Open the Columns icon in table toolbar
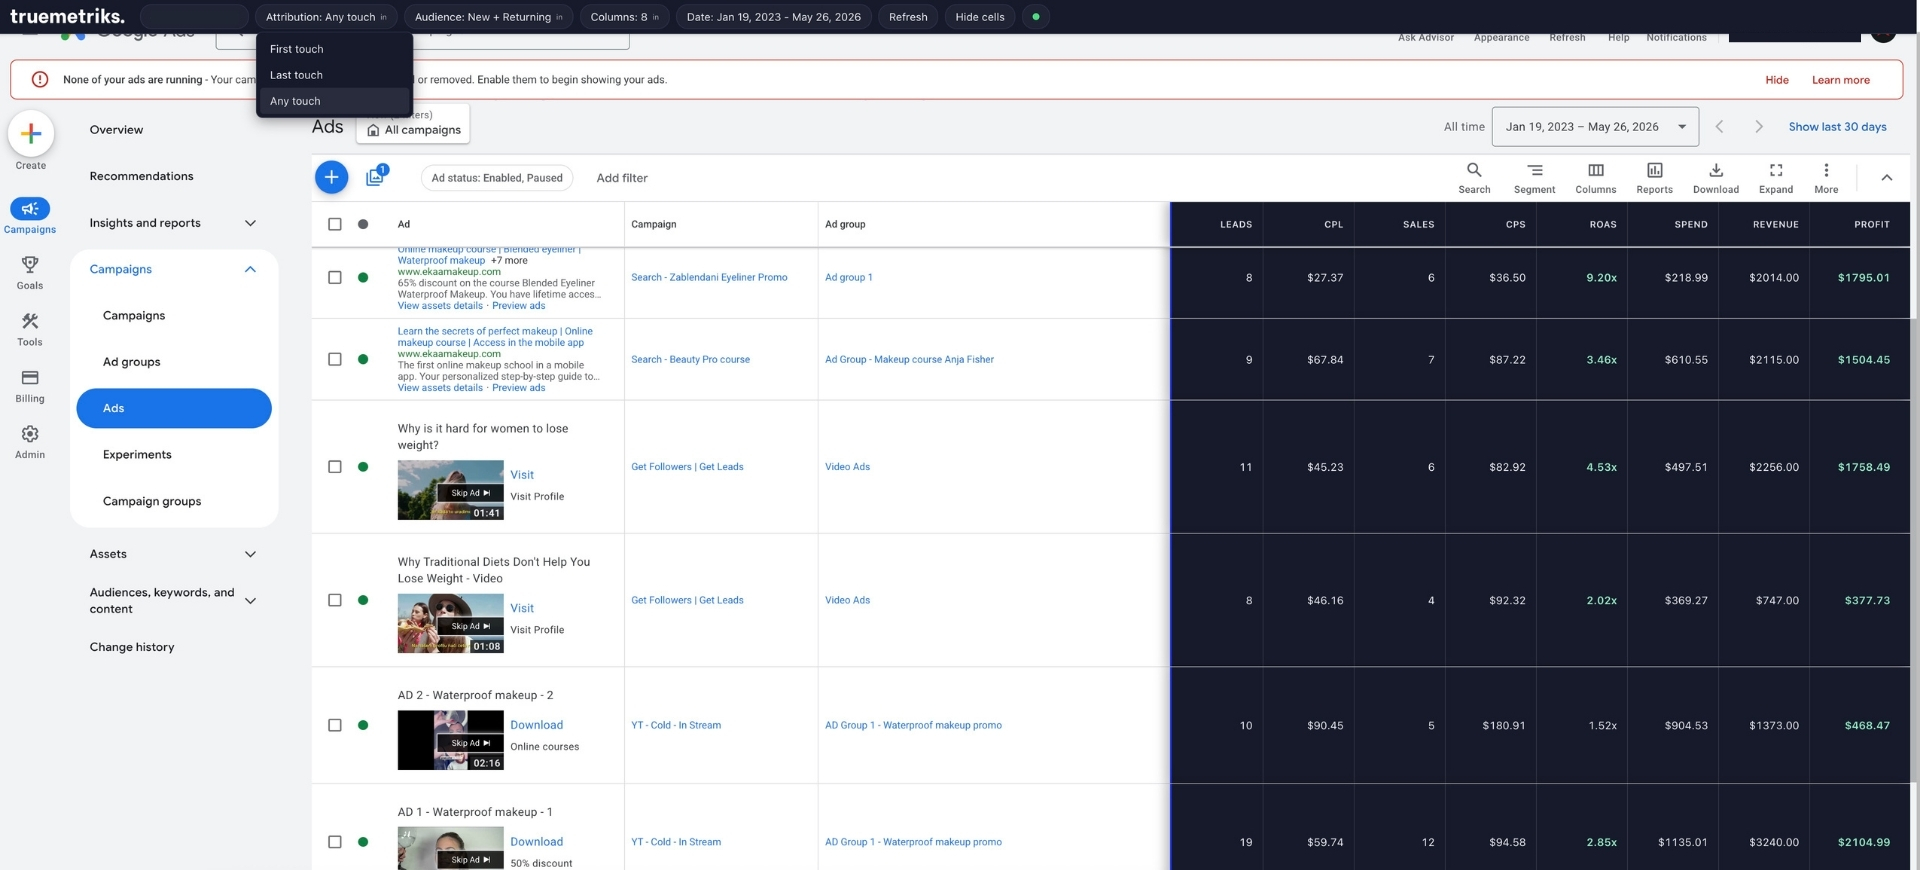1920x870 pixels. click(1596, 170)
